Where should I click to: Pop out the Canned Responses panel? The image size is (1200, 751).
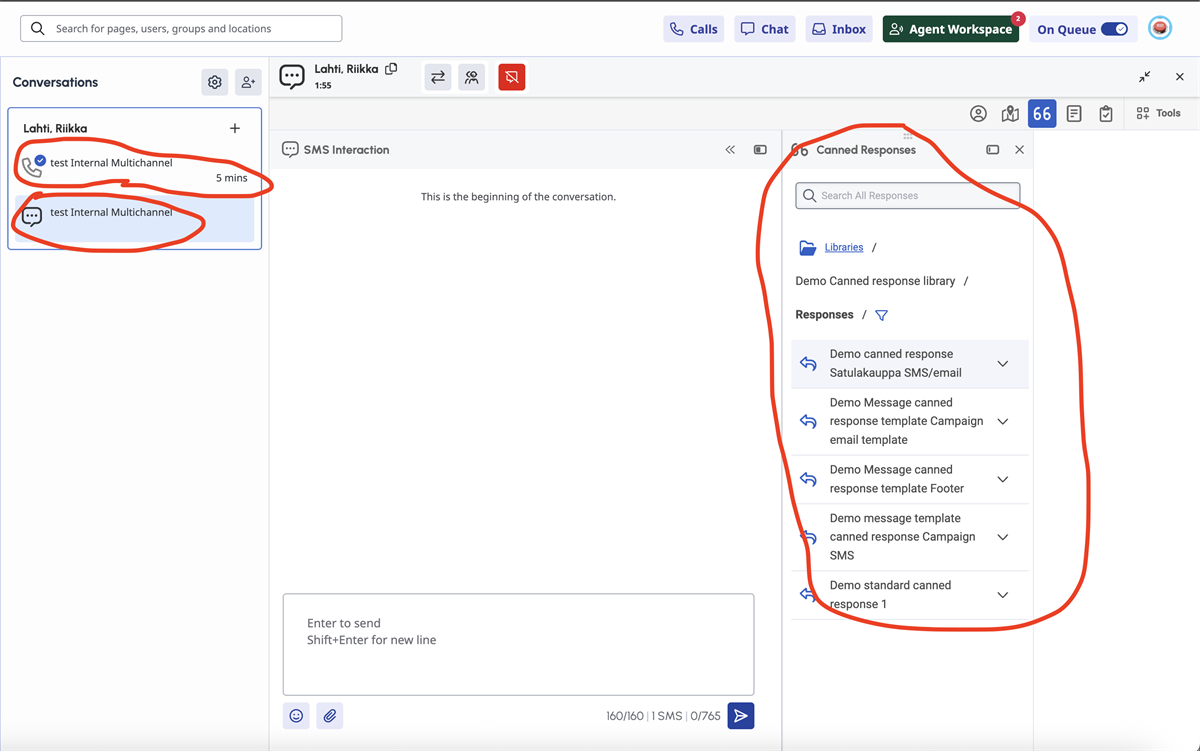[992, 150]
